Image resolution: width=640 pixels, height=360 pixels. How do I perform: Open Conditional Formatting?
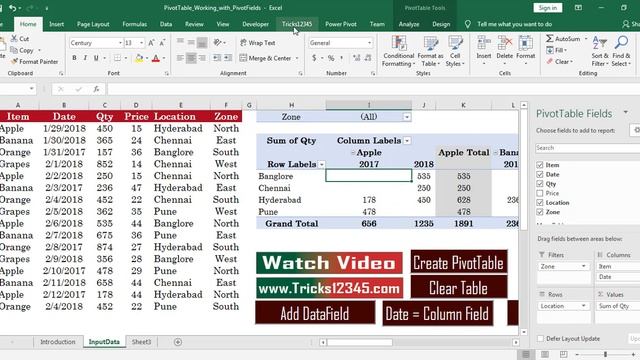[x=398, y=51]
